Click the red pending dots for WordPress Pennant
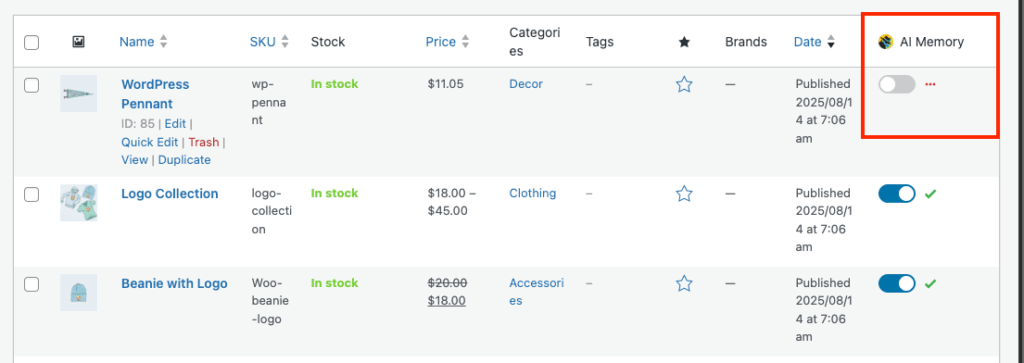The image size is (1024, 363). [931, 84]
